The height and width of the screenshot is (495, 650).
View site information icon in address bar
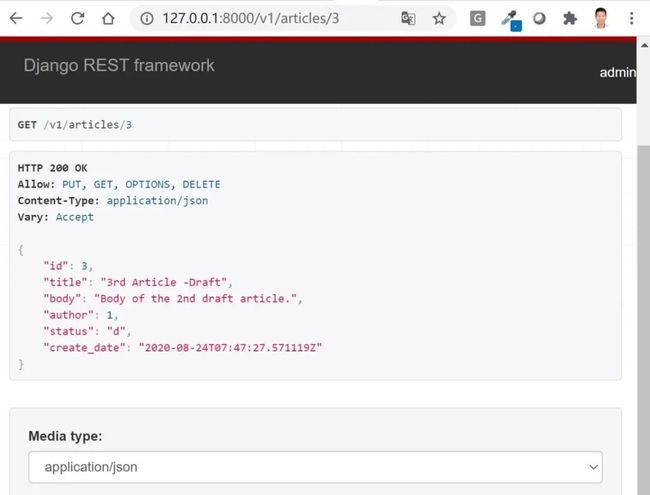pyautogui.click(x=146, y=18)
